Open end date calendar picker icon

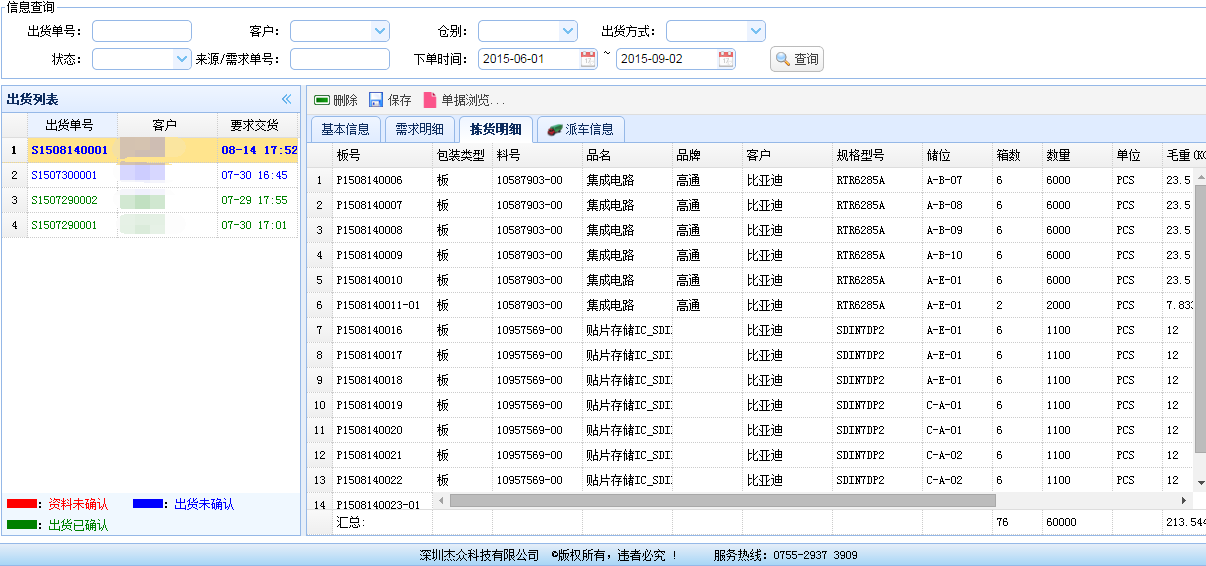[x=726, y=59]
